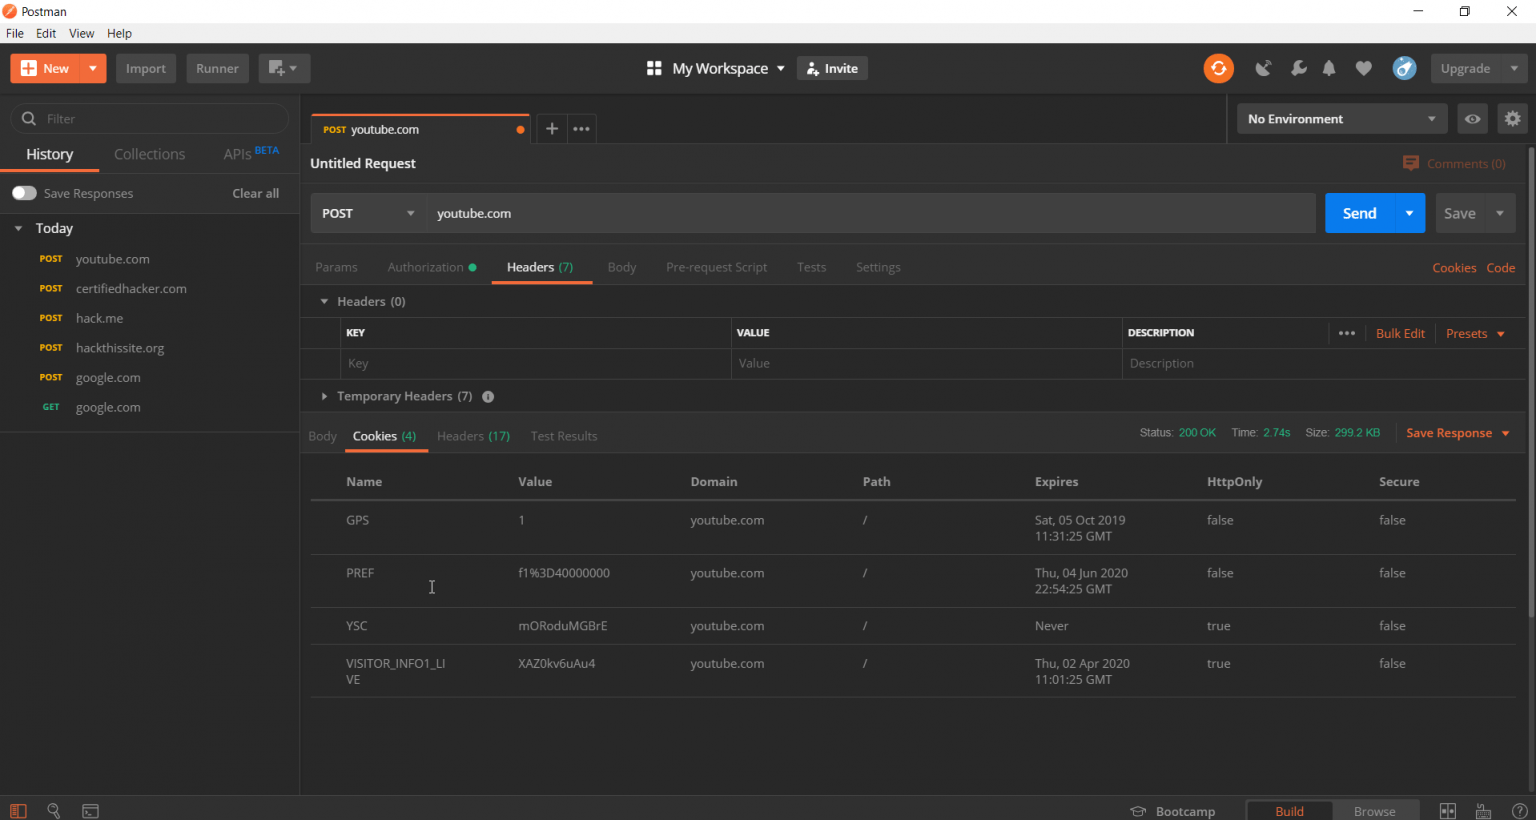Viewport: 1536px width, 820px height.
Task: Switch to the Cookies response tab
Action: pyautogui.click(x=385, y=436)
